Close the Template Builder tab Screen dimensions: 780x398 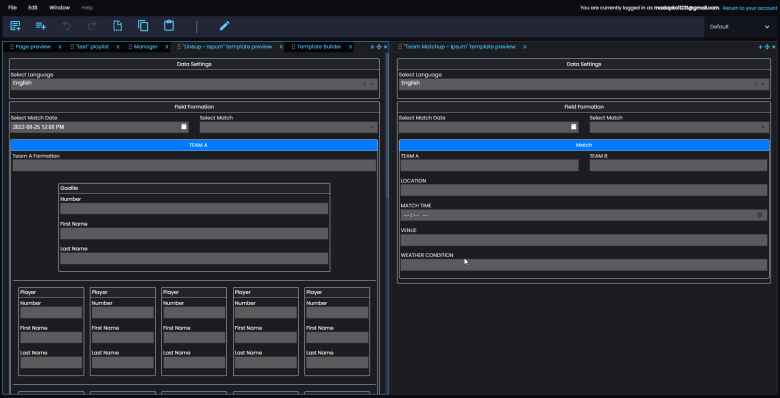point(350,47)
